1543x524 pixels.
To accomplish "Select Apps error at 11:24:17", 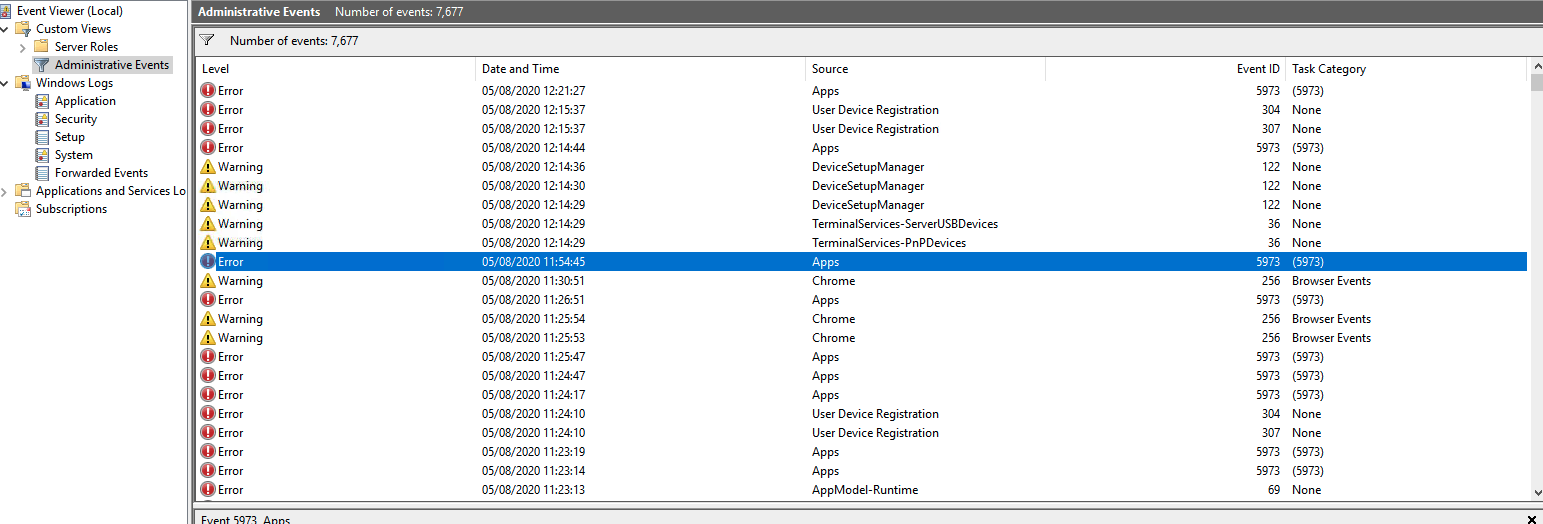I will pyautogui.click(x=862, y=395).
